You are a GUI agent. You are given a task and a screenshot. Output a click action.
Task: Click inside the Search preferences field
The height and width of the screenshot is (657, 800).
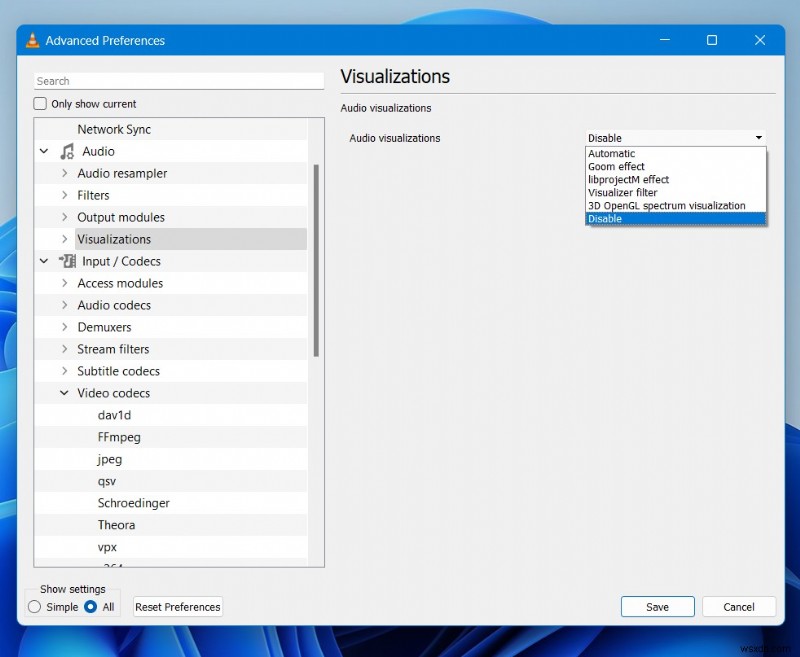178,80
